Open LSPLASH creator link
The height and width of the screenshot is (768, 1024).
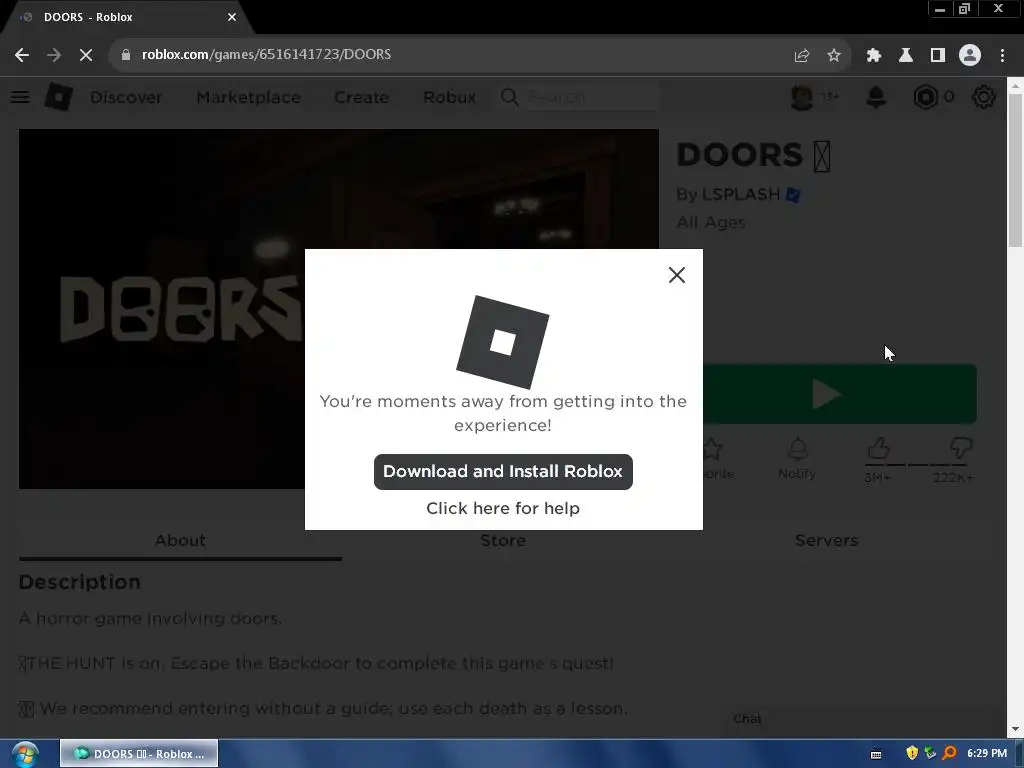(741, 195)
